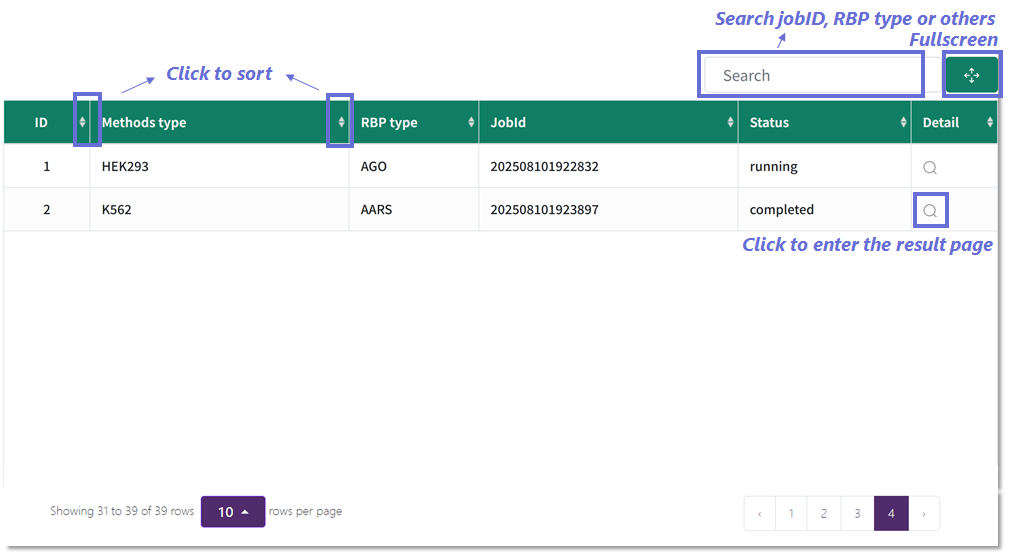Sort by Detail column arrows
This screenshot has height=555, width=1010.
[x=990, y=122]
